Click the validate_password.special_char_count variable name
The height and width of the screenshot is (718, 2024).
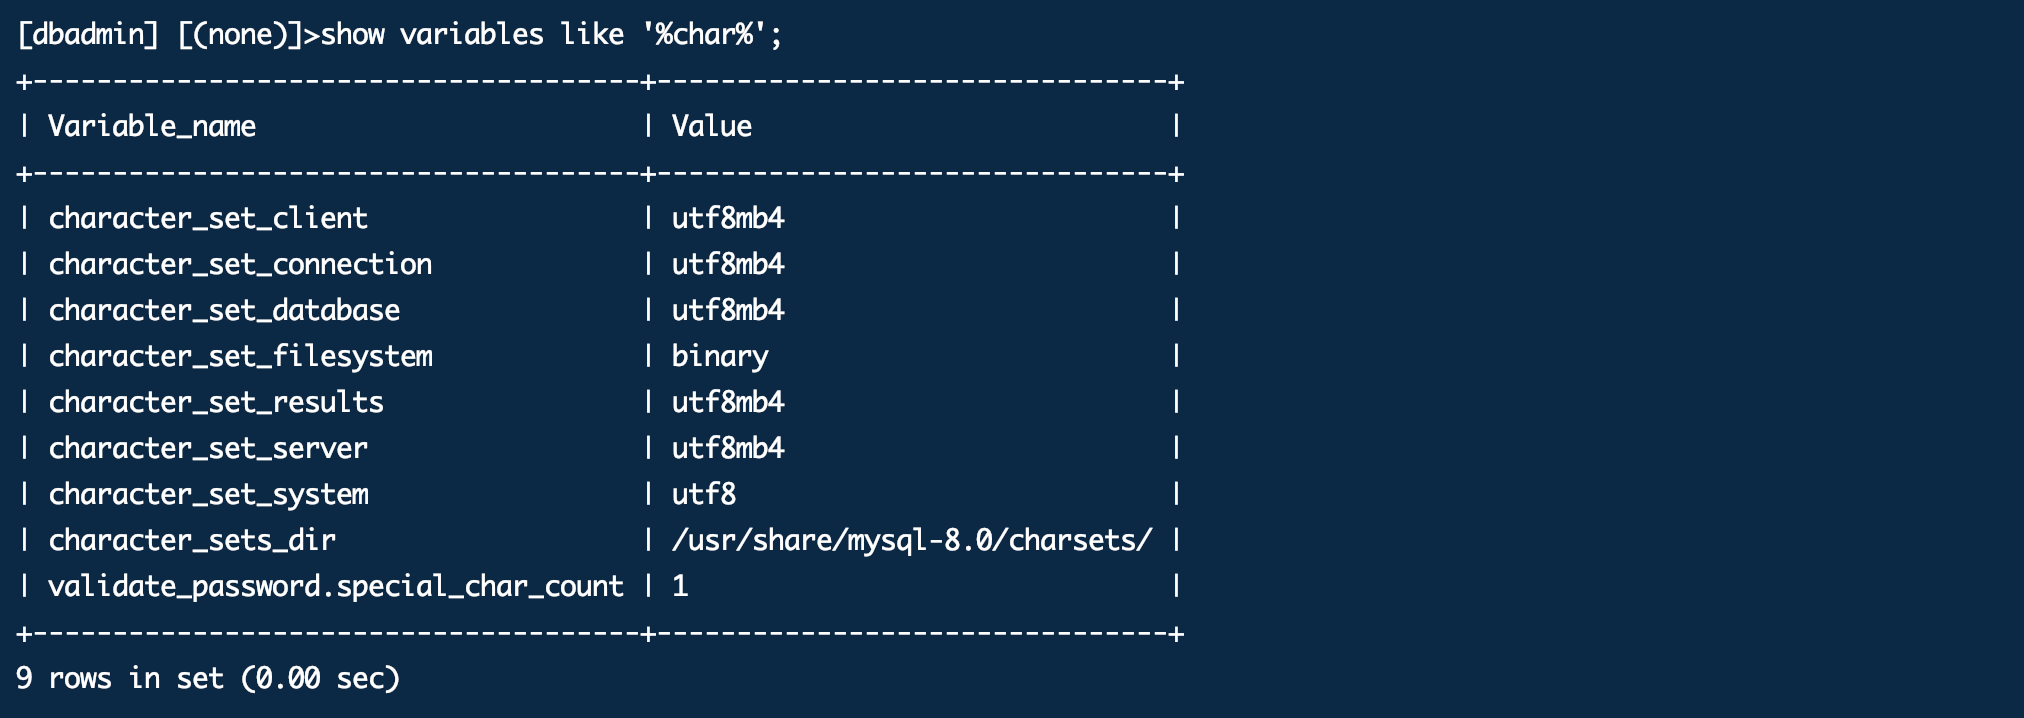coord(336,586)
